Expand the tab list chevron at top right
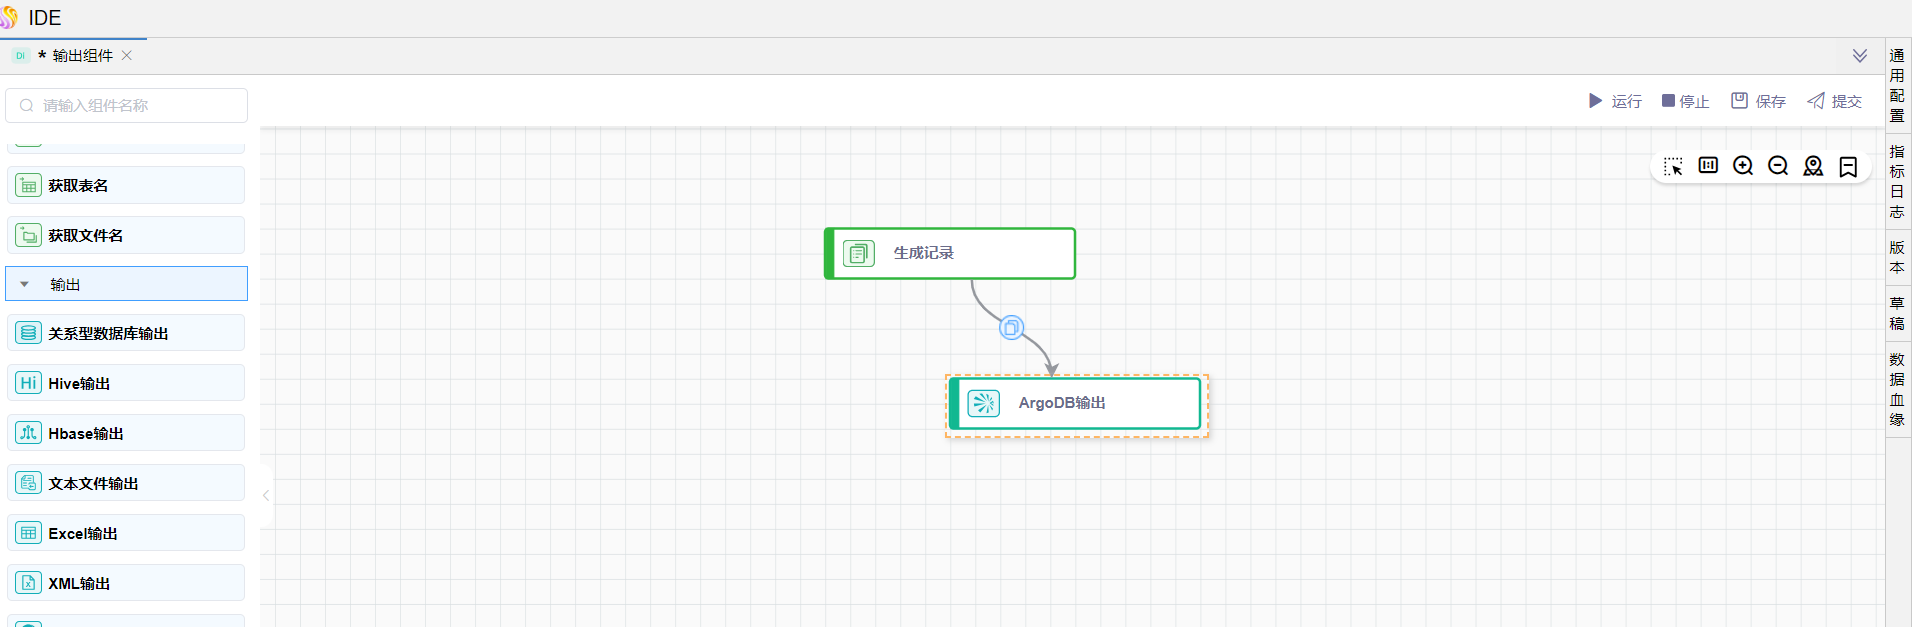 1859,56
